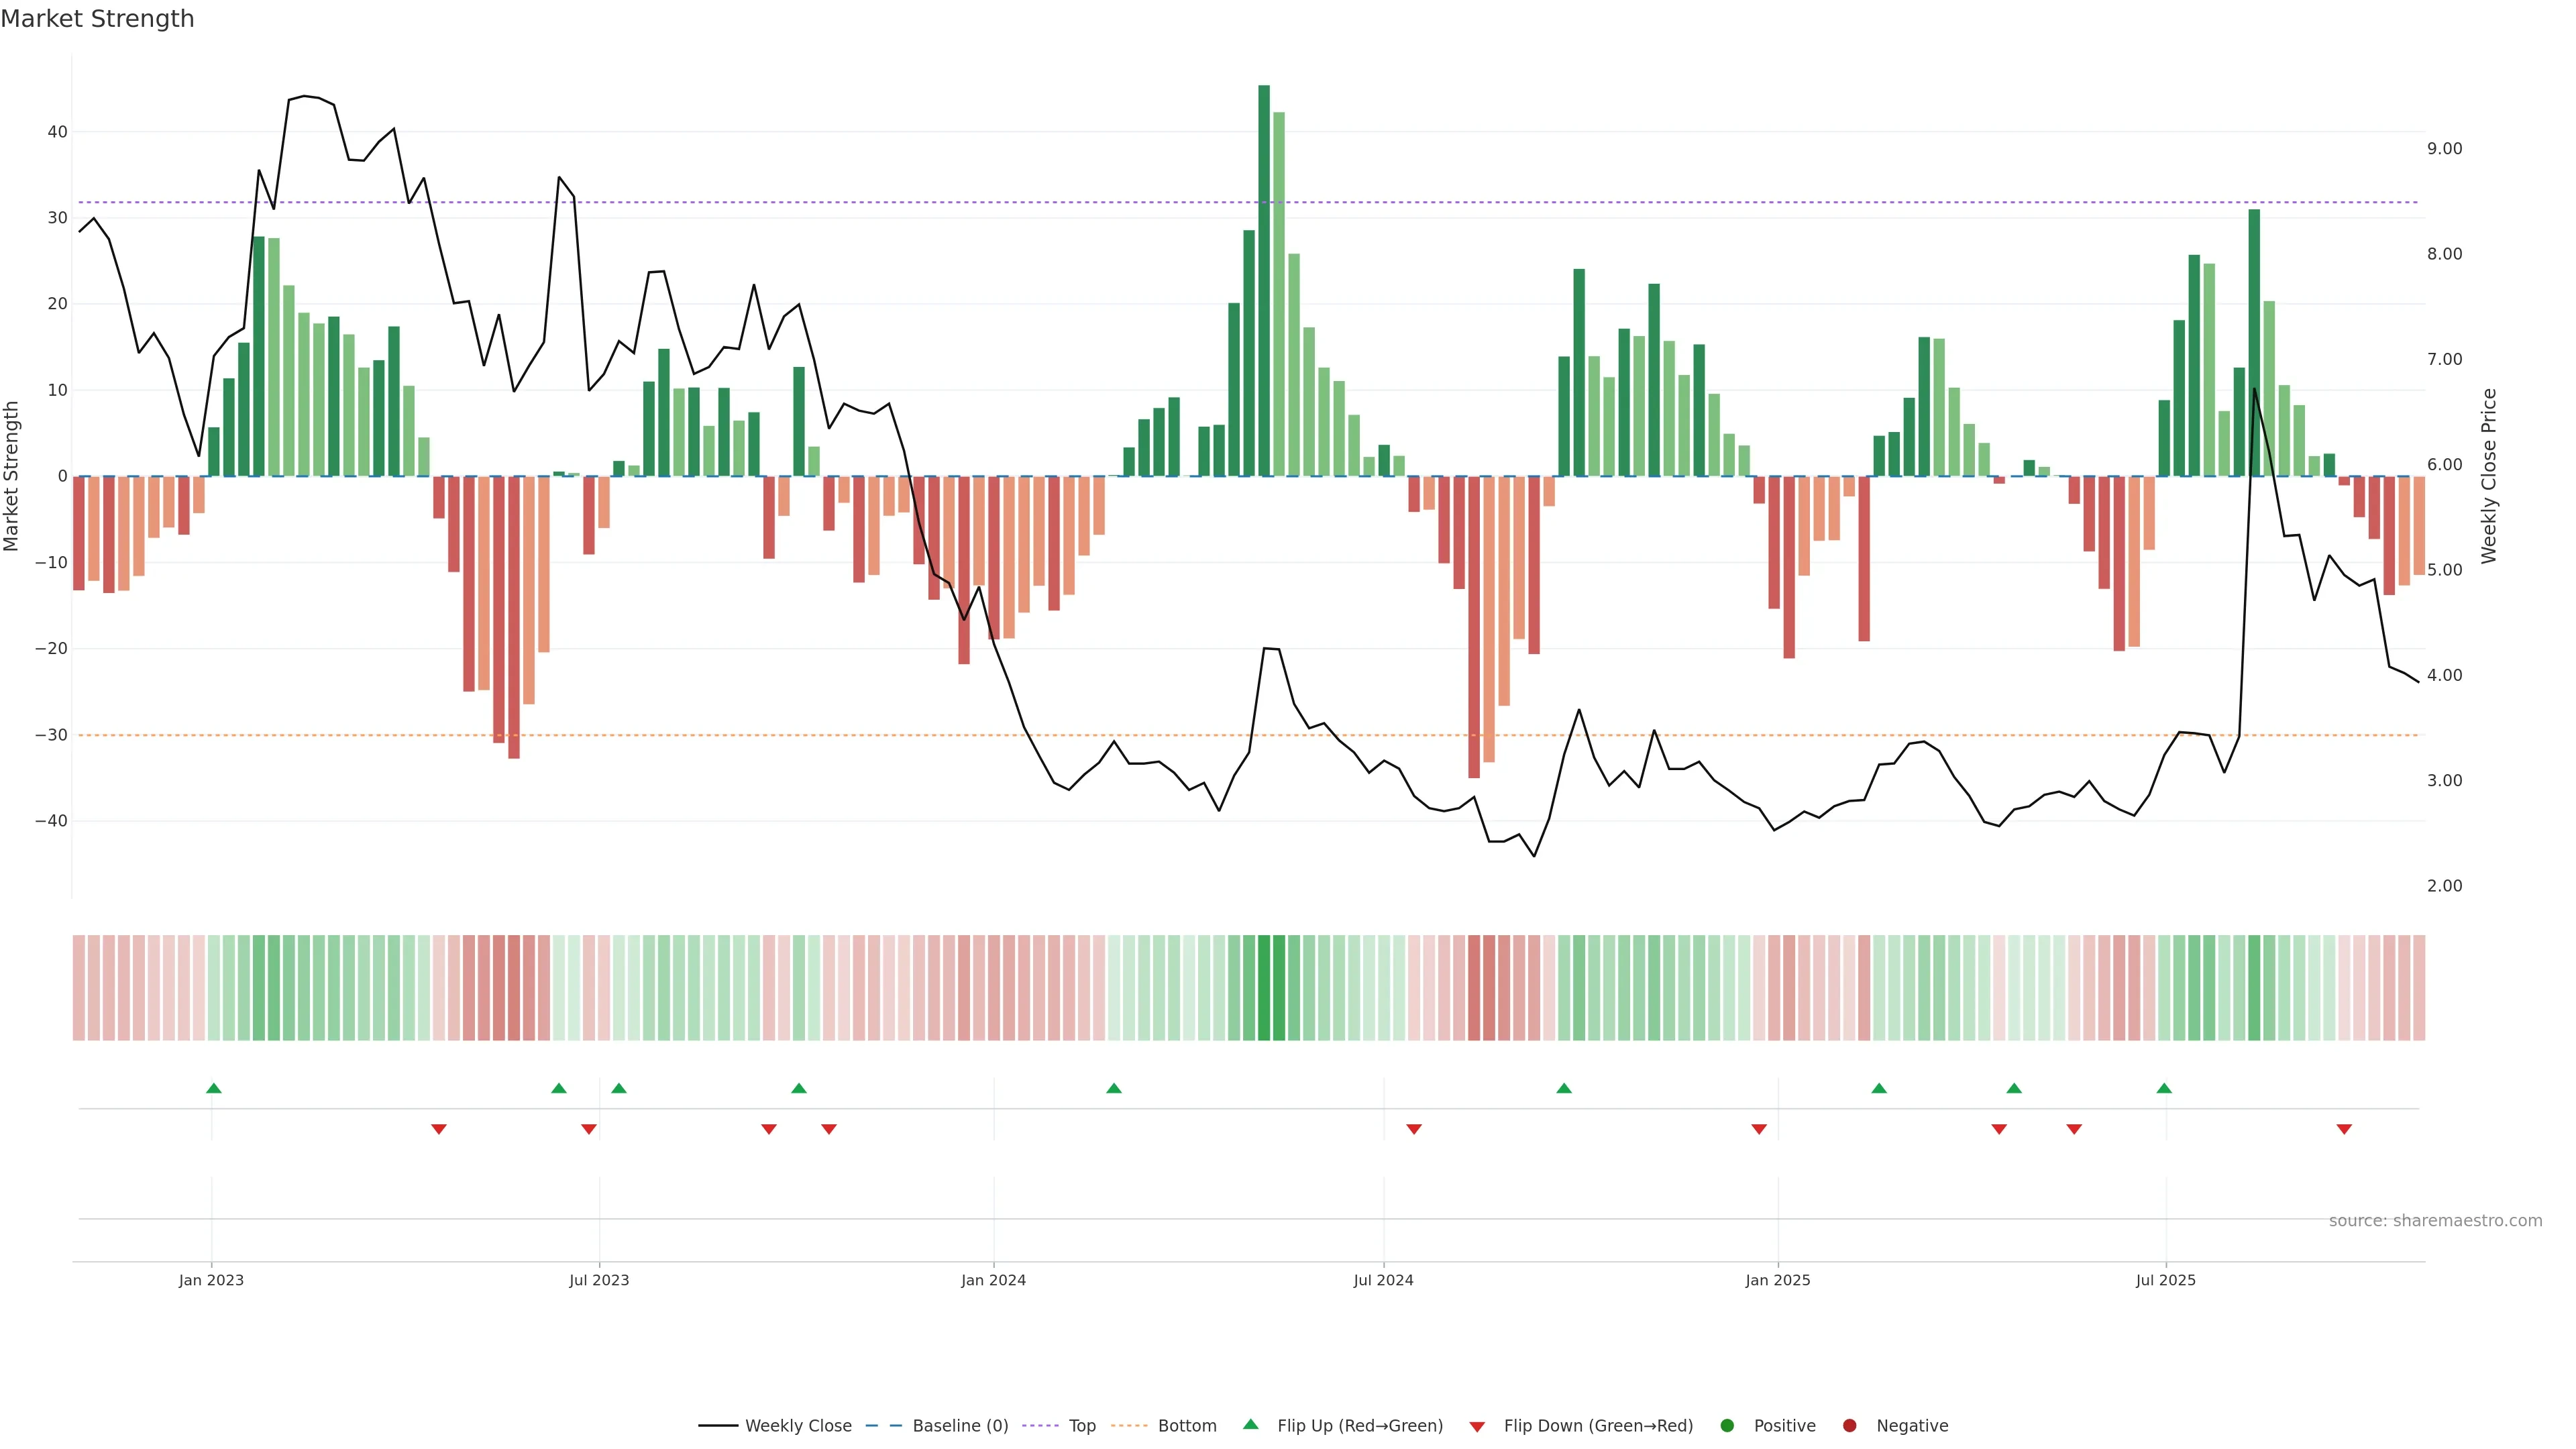The image size is (2576, 1449).
Task: Toggle the Bottom threshold legend entry
Action: click(x=1187, y=1426)
